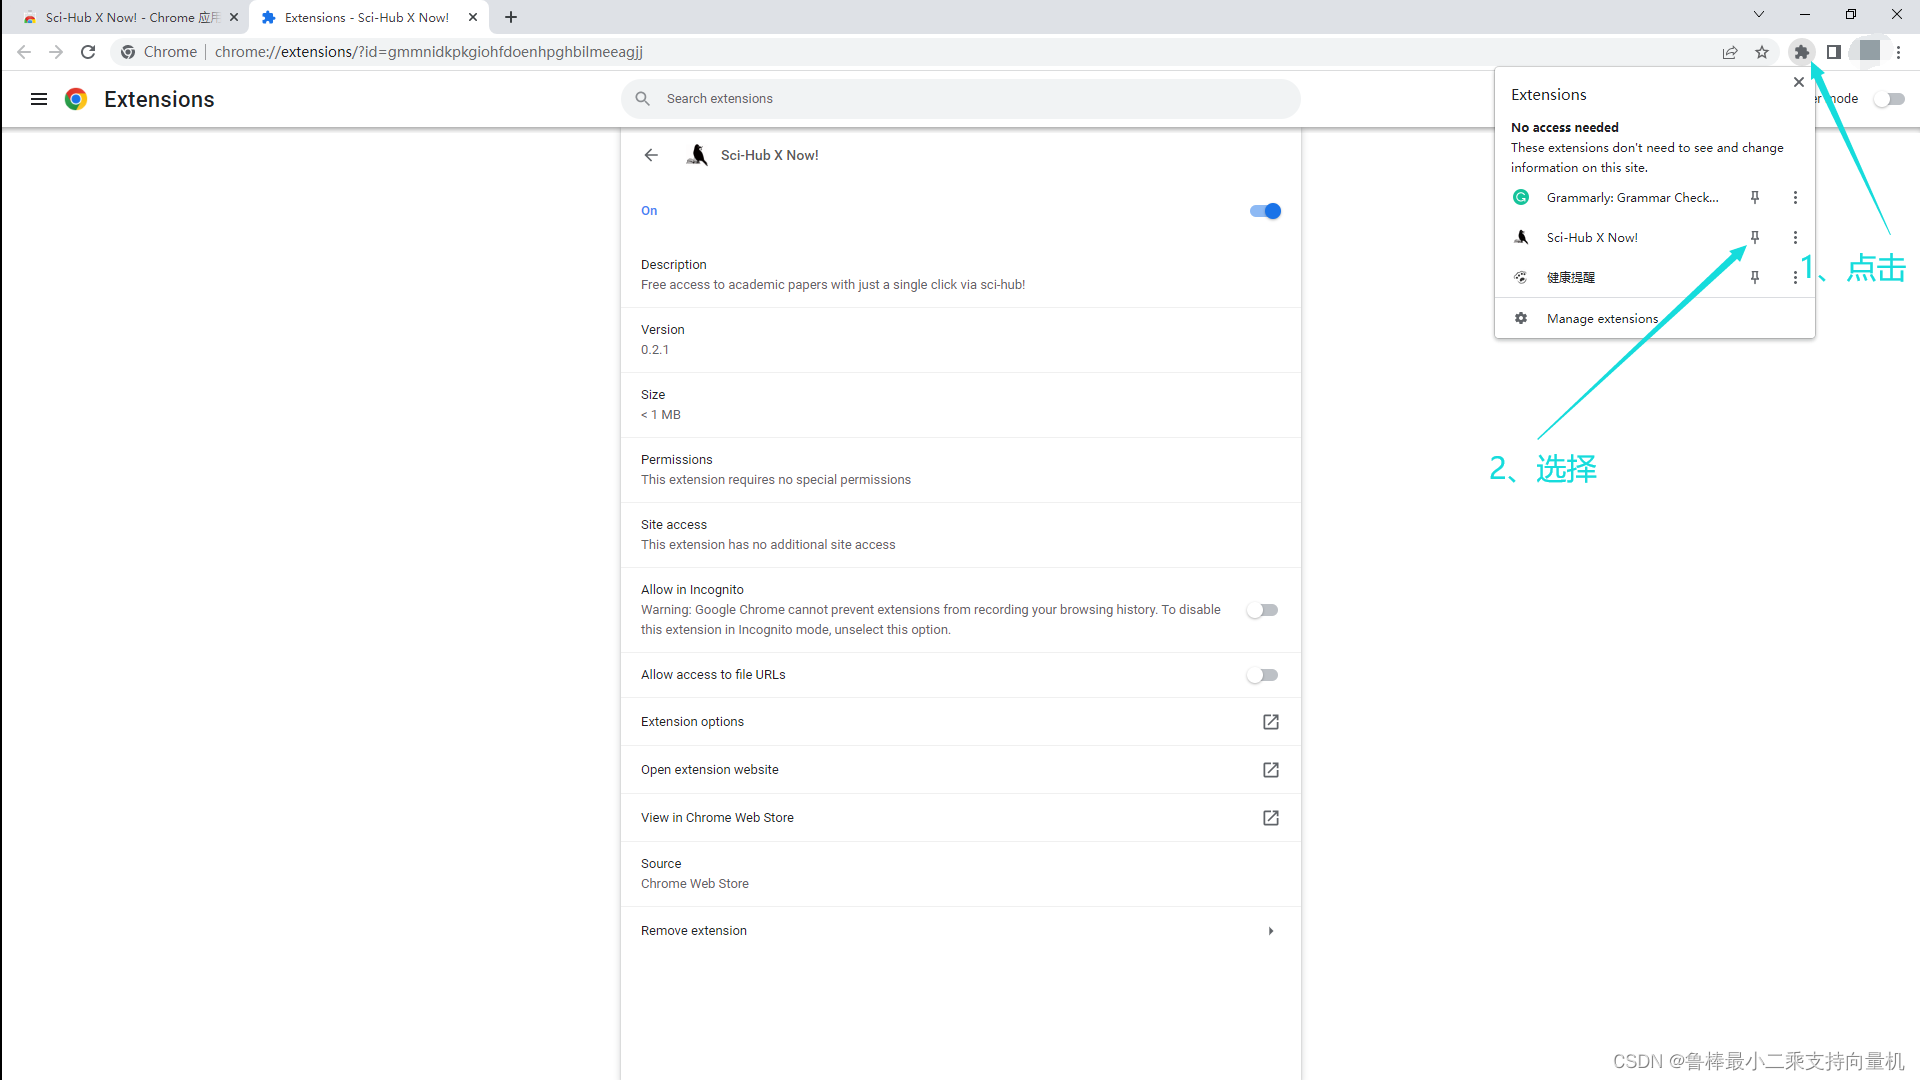
Task: Click Remove extension row
Action: point(960,931)
